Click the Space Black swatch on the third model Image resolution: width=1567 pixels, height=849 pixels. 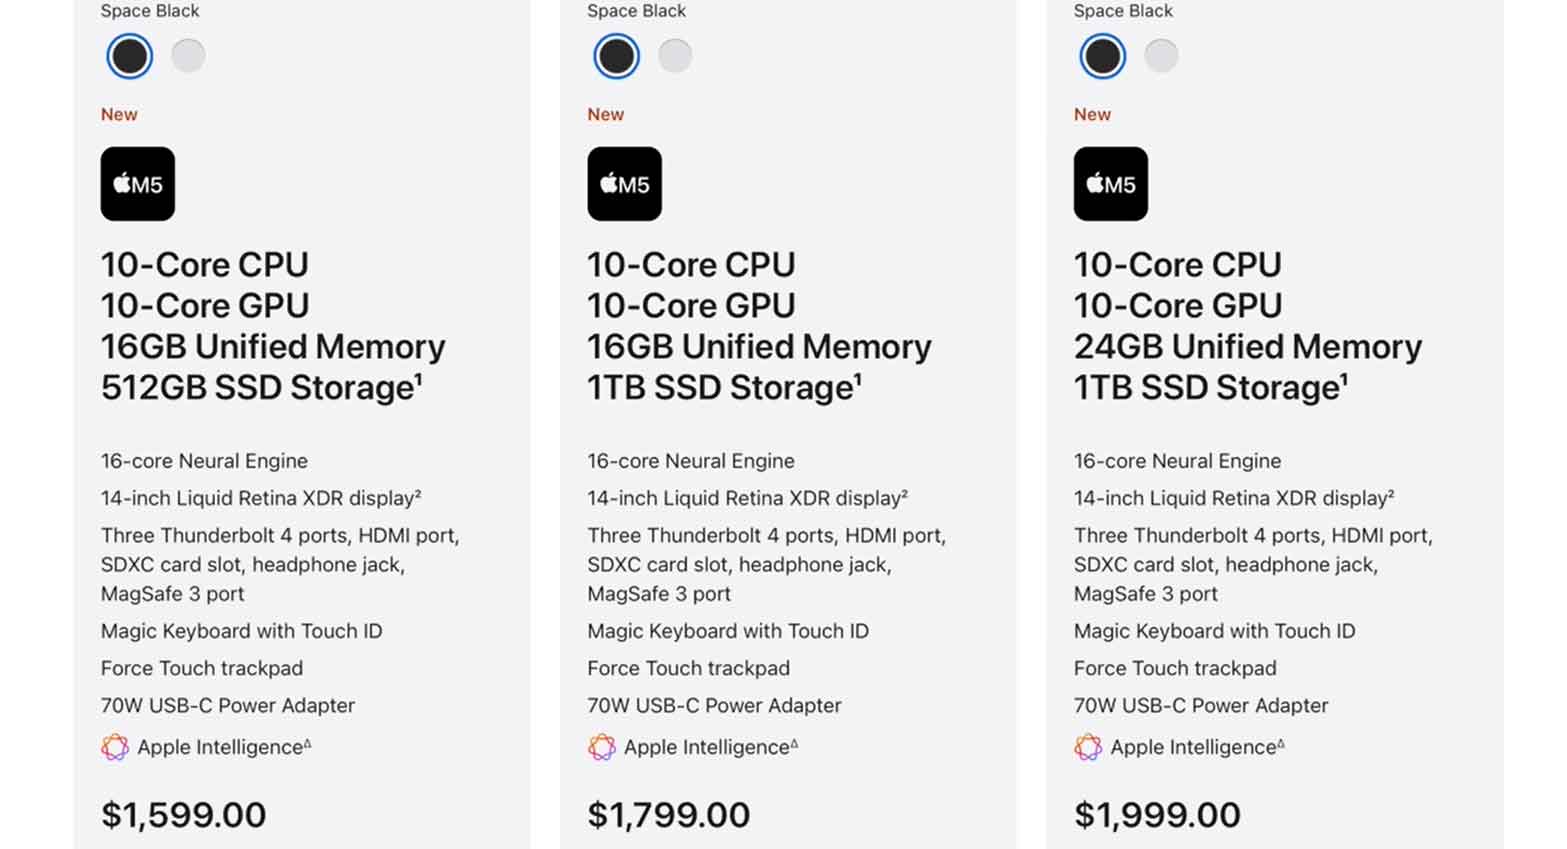(1101, 56)
